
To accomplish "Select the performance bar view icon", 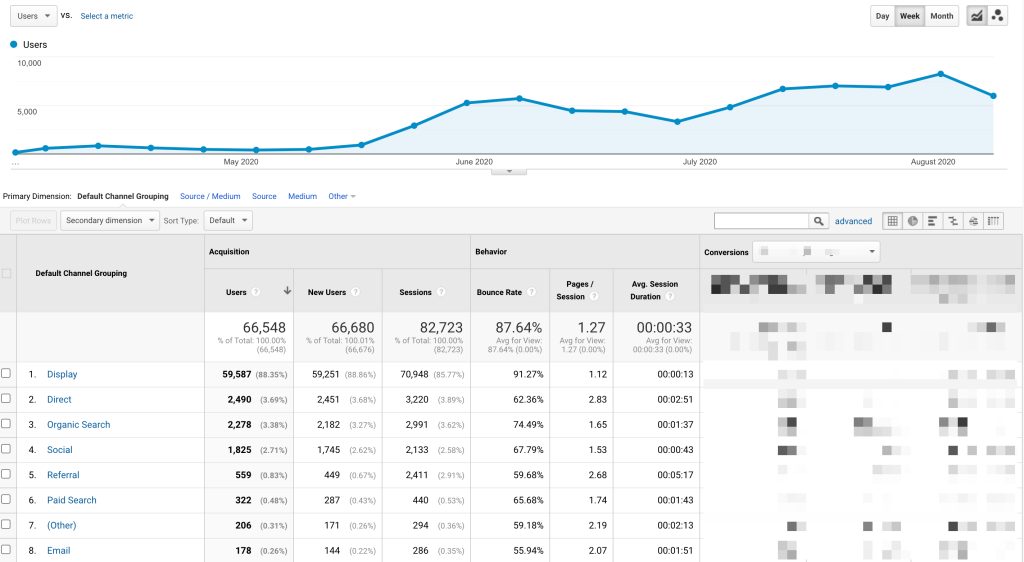I will 933,221.
